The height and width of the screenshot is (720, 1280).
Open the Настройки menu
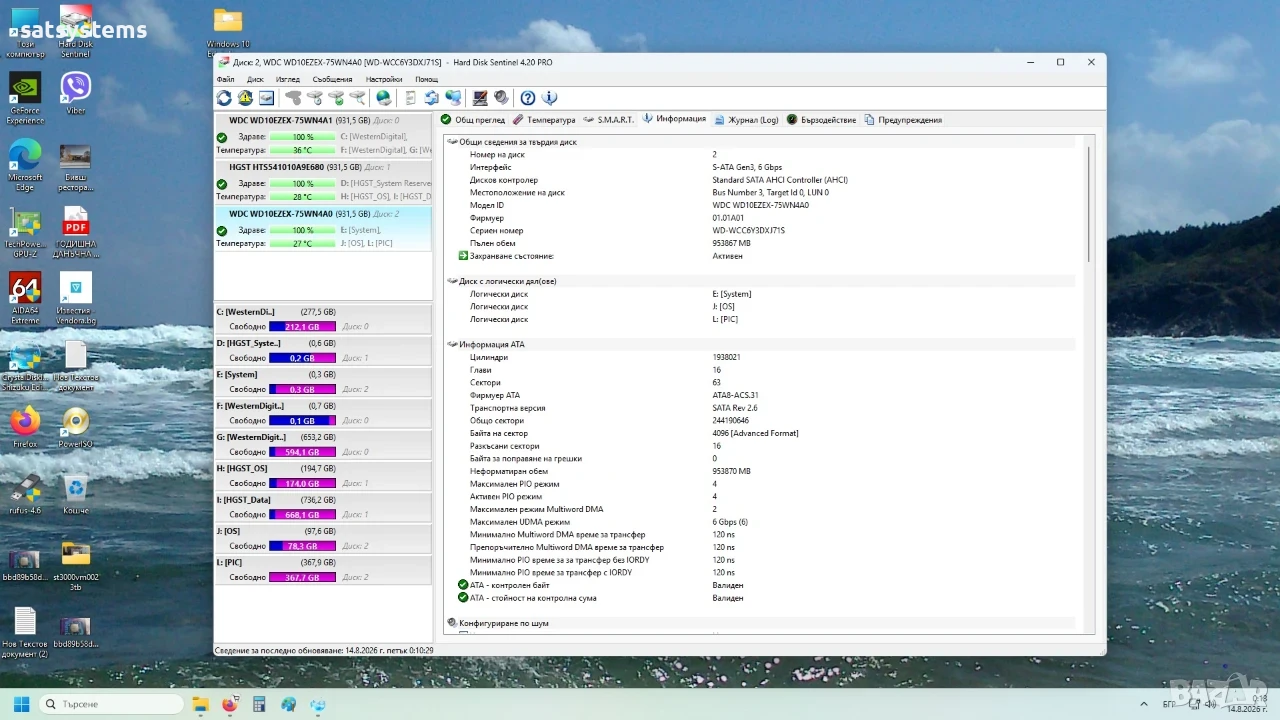[x=384, y=79]
